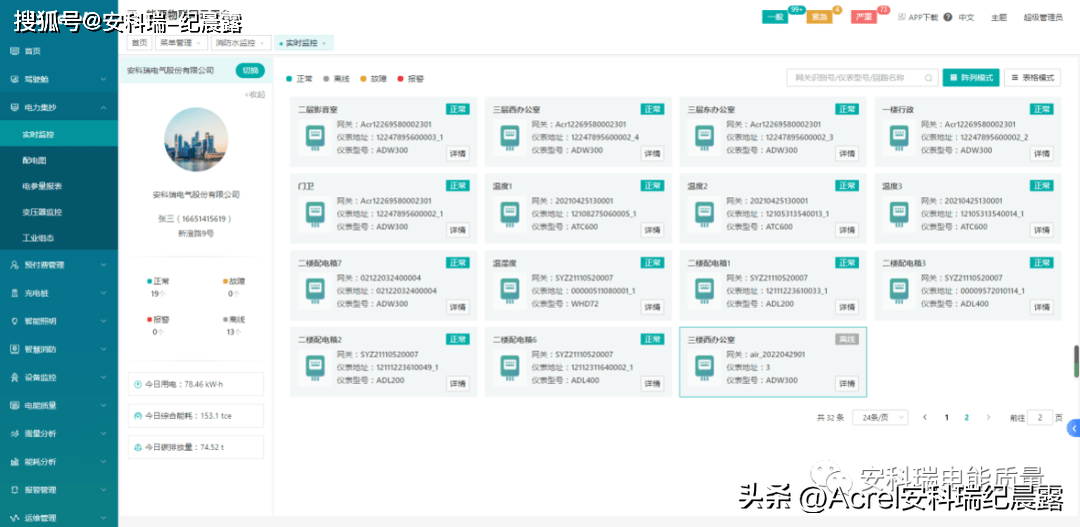The height and width of the screenshot is (527, 1080).
Task: Click the 一般 alarm badge
Action: coord(775,17)
